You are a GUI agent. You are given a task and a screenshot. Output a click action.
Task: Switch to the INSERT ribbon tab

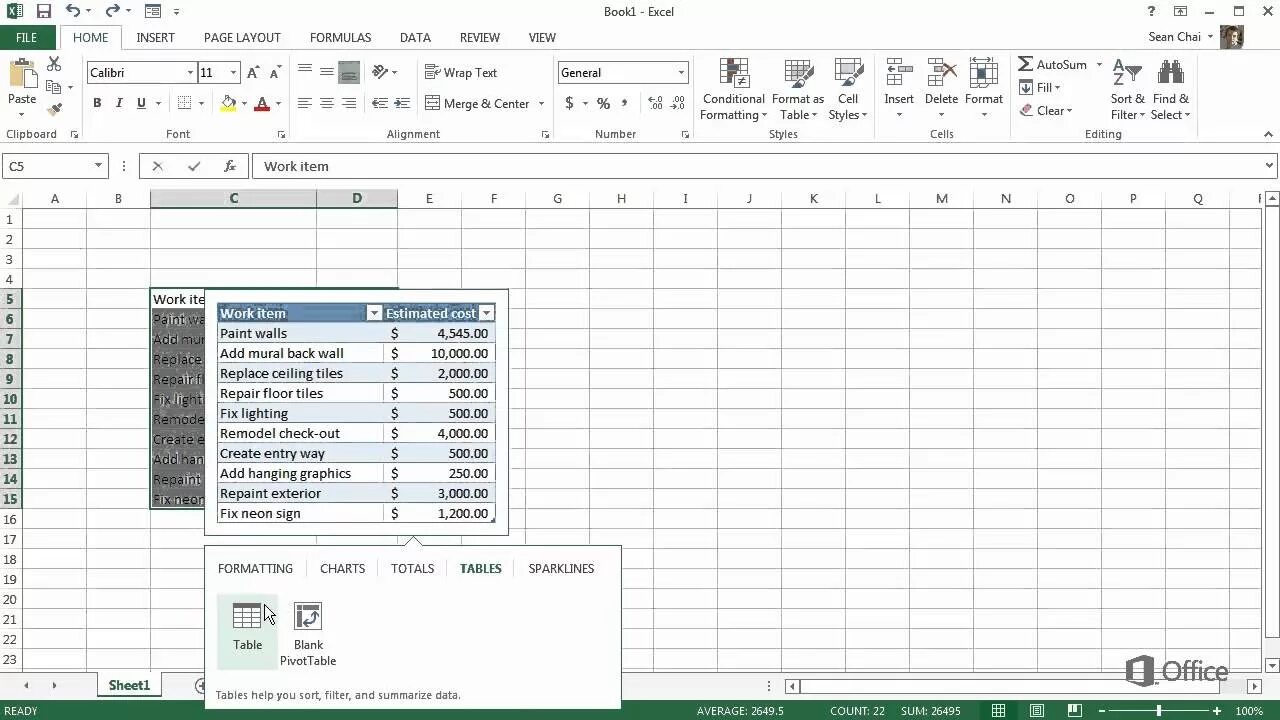tap(155, 37)
